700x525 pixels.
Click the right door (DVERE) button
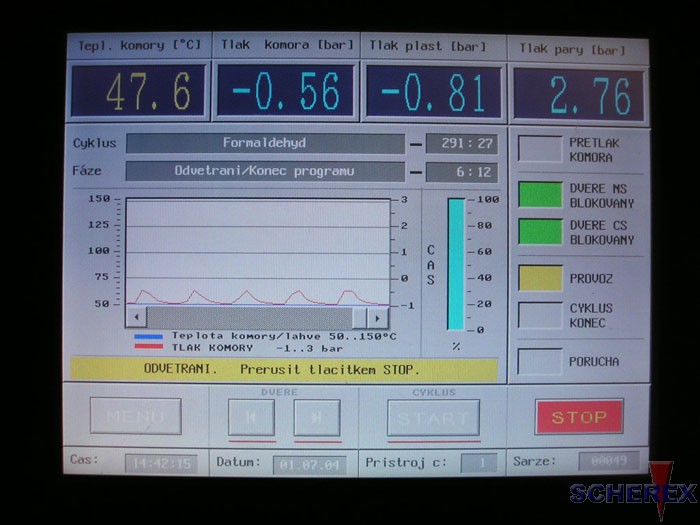[x=317, y=418]
